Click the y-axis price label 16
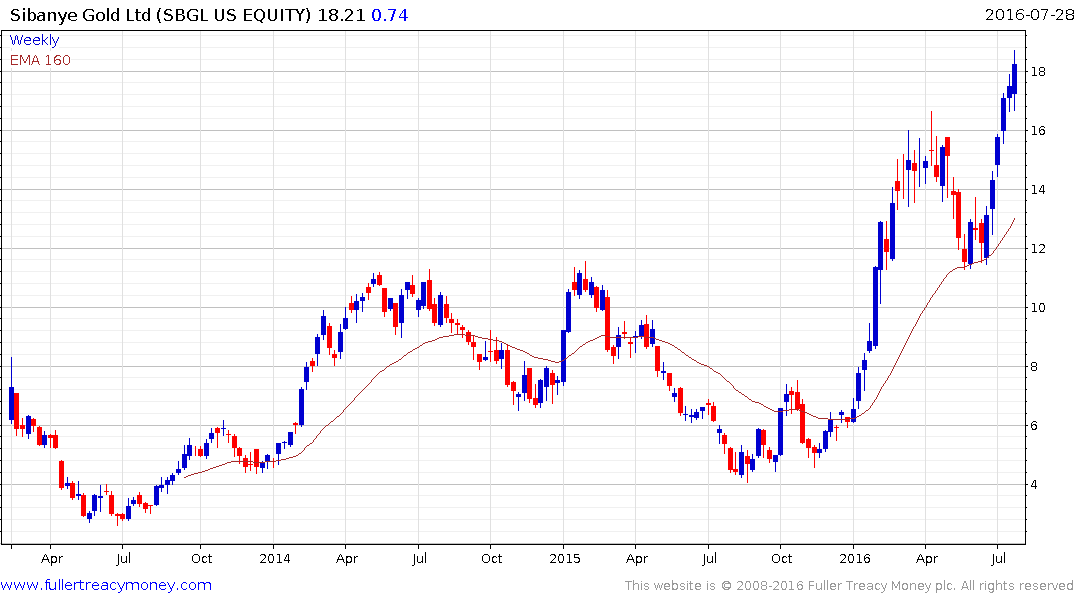 (1038, 130)
